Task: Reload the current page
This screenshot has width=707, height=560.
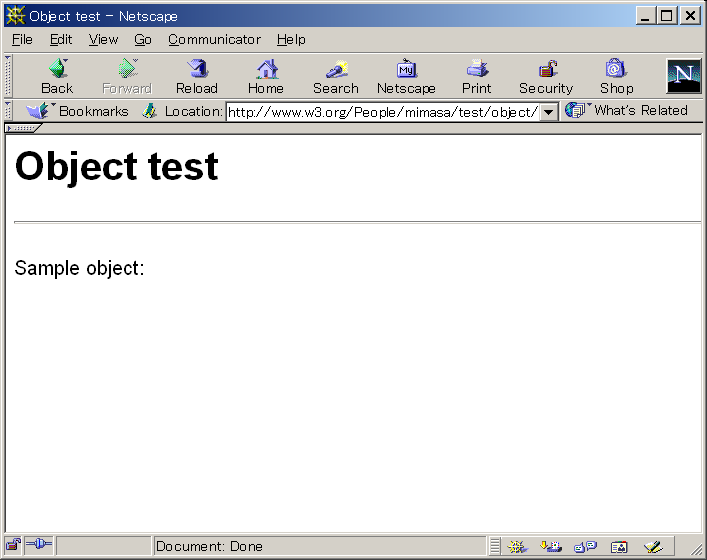Action: (196, 76)
